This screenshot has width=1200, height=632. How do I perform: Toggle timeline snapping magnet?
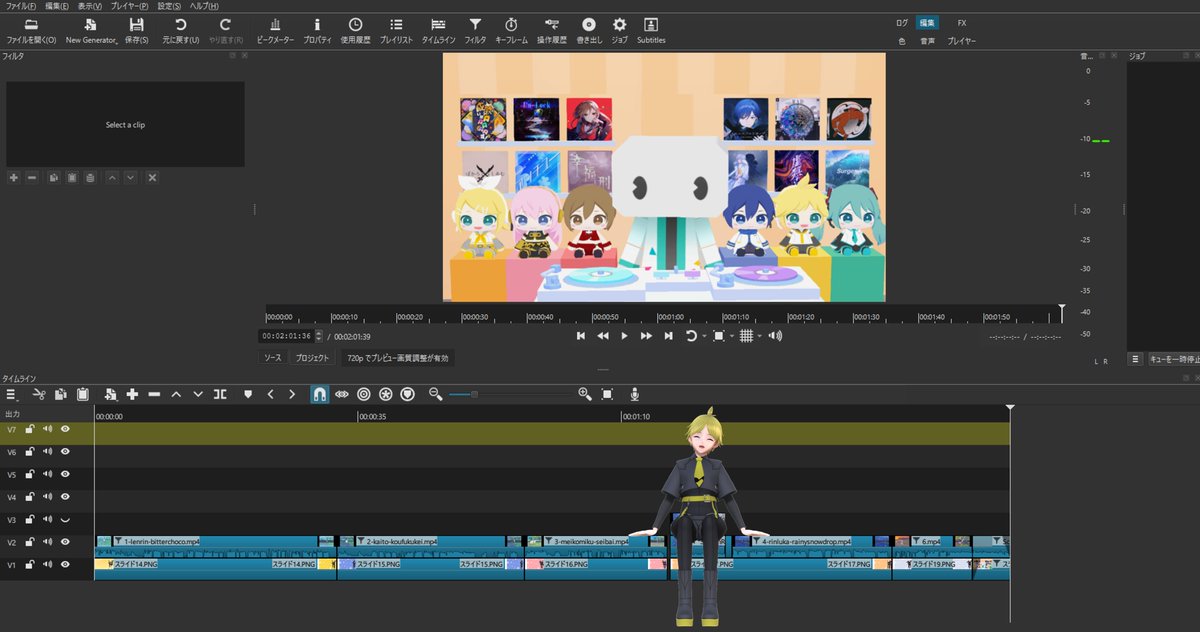[x=319, y=395]
